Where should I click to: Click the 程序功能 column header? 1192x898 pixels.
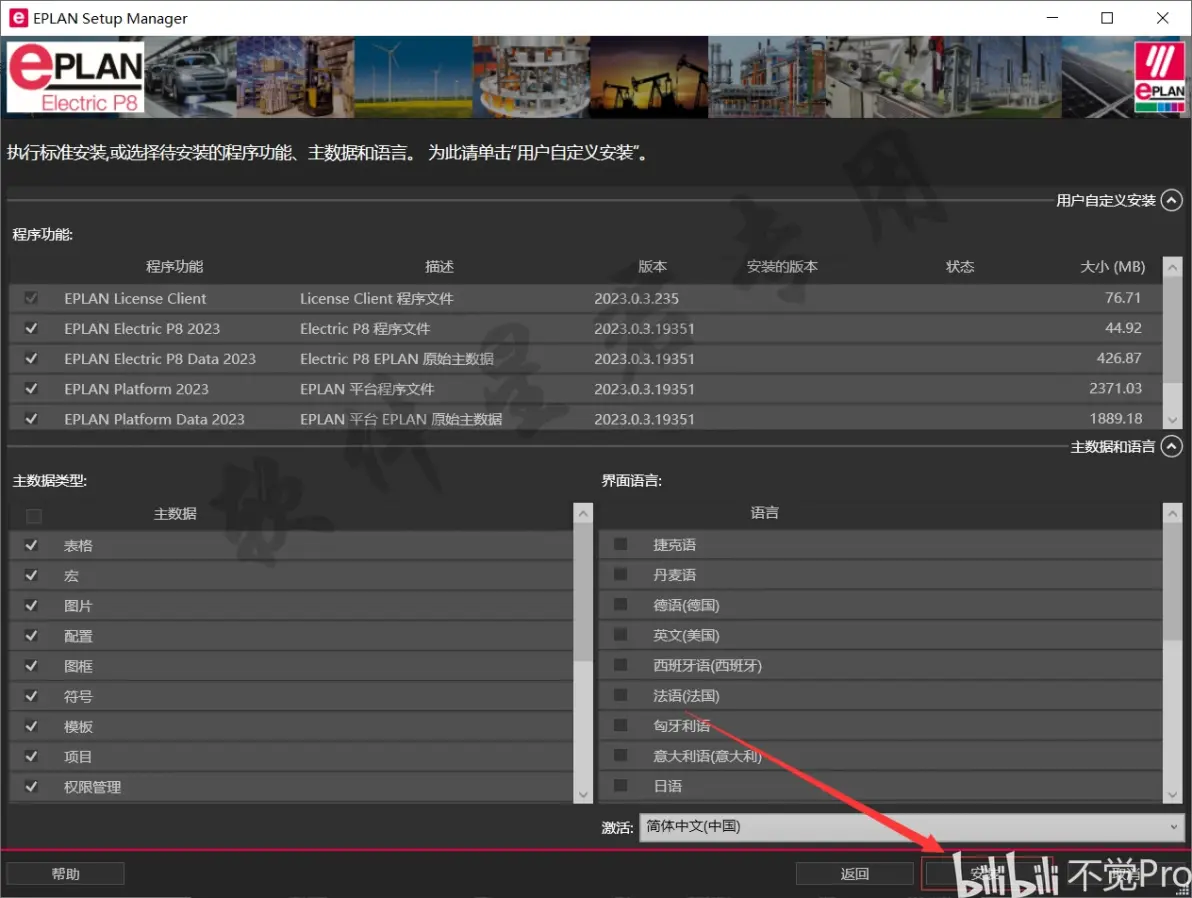tap(174, 267)
